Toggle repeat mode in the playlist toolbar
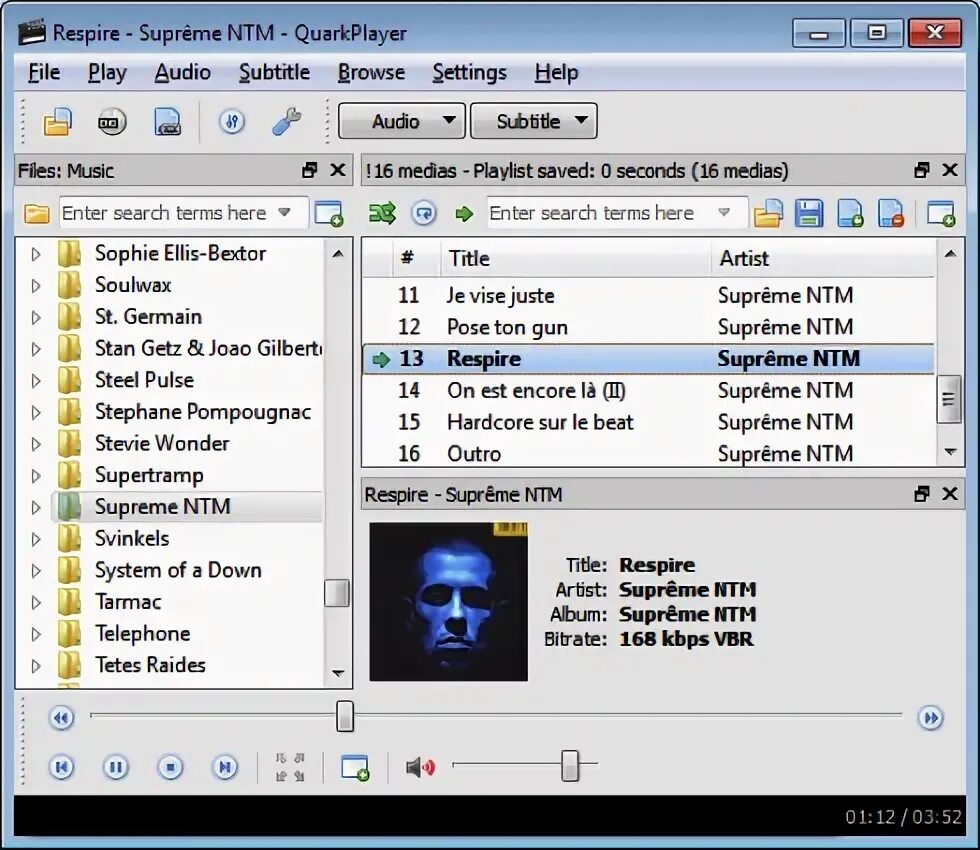Image resolution: width=980 pixels, height=850 pixels. 424,212
